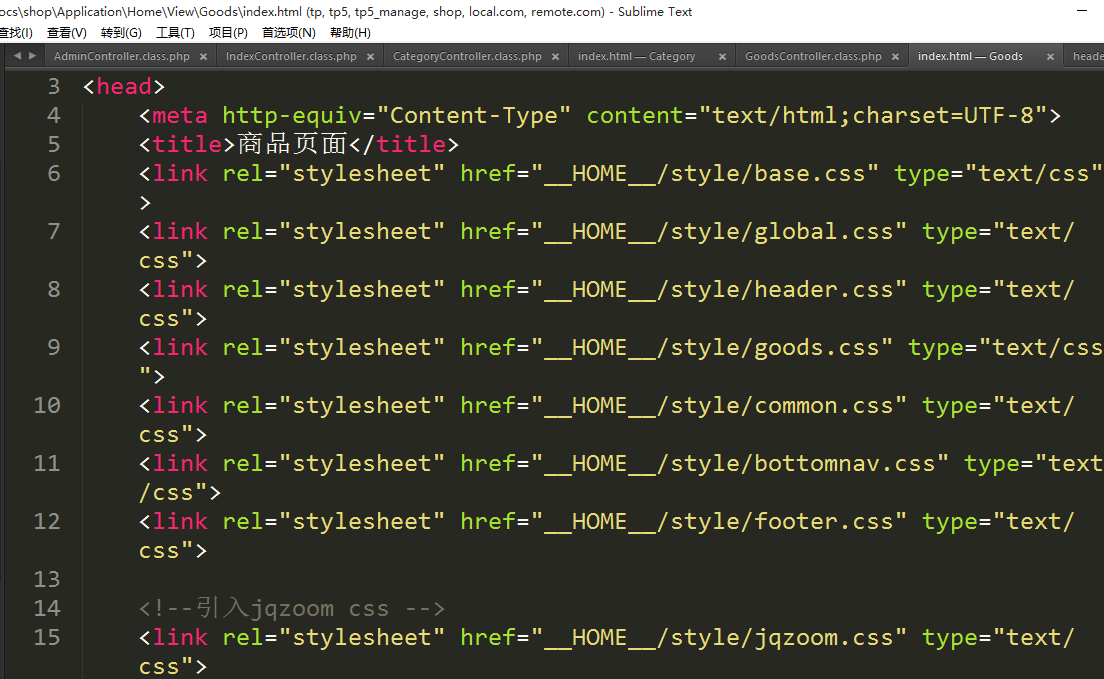Close the AdminController.class.php tab
This screenshot has height=679, width=1104.
coord(203,57)
